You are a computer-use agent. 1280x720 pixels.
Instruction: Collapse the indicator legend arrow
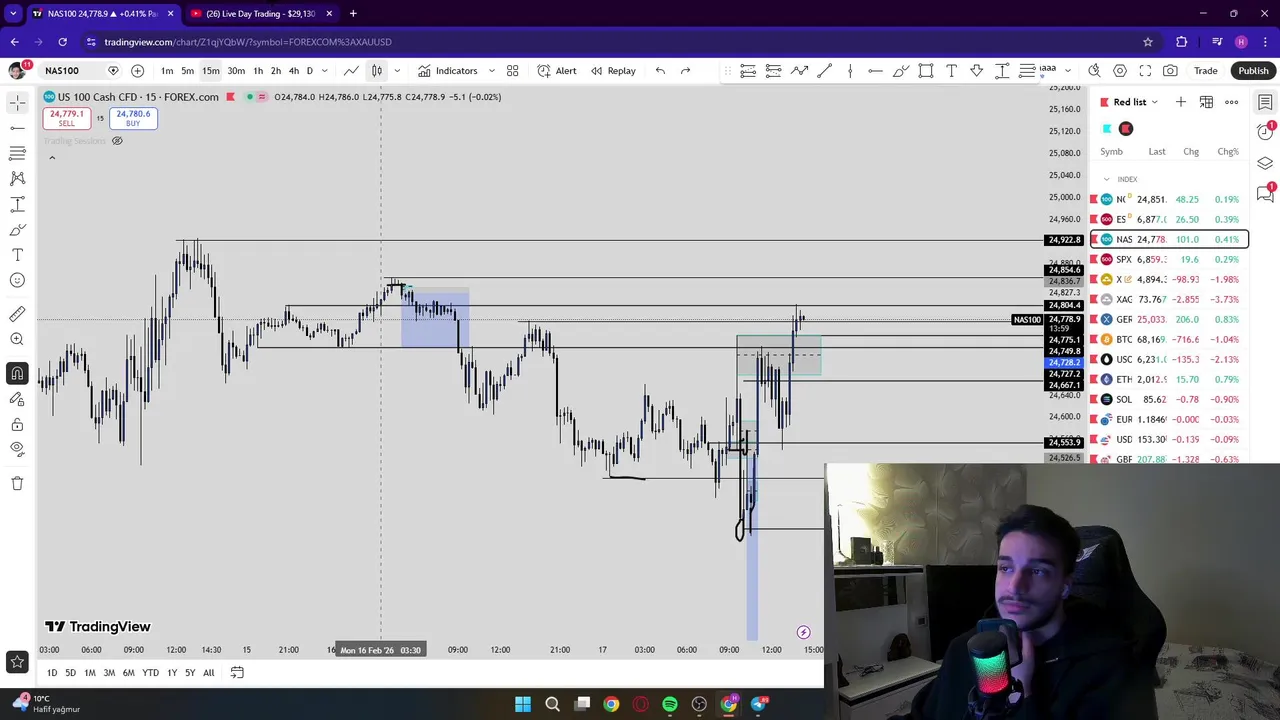tap(52, 157)
